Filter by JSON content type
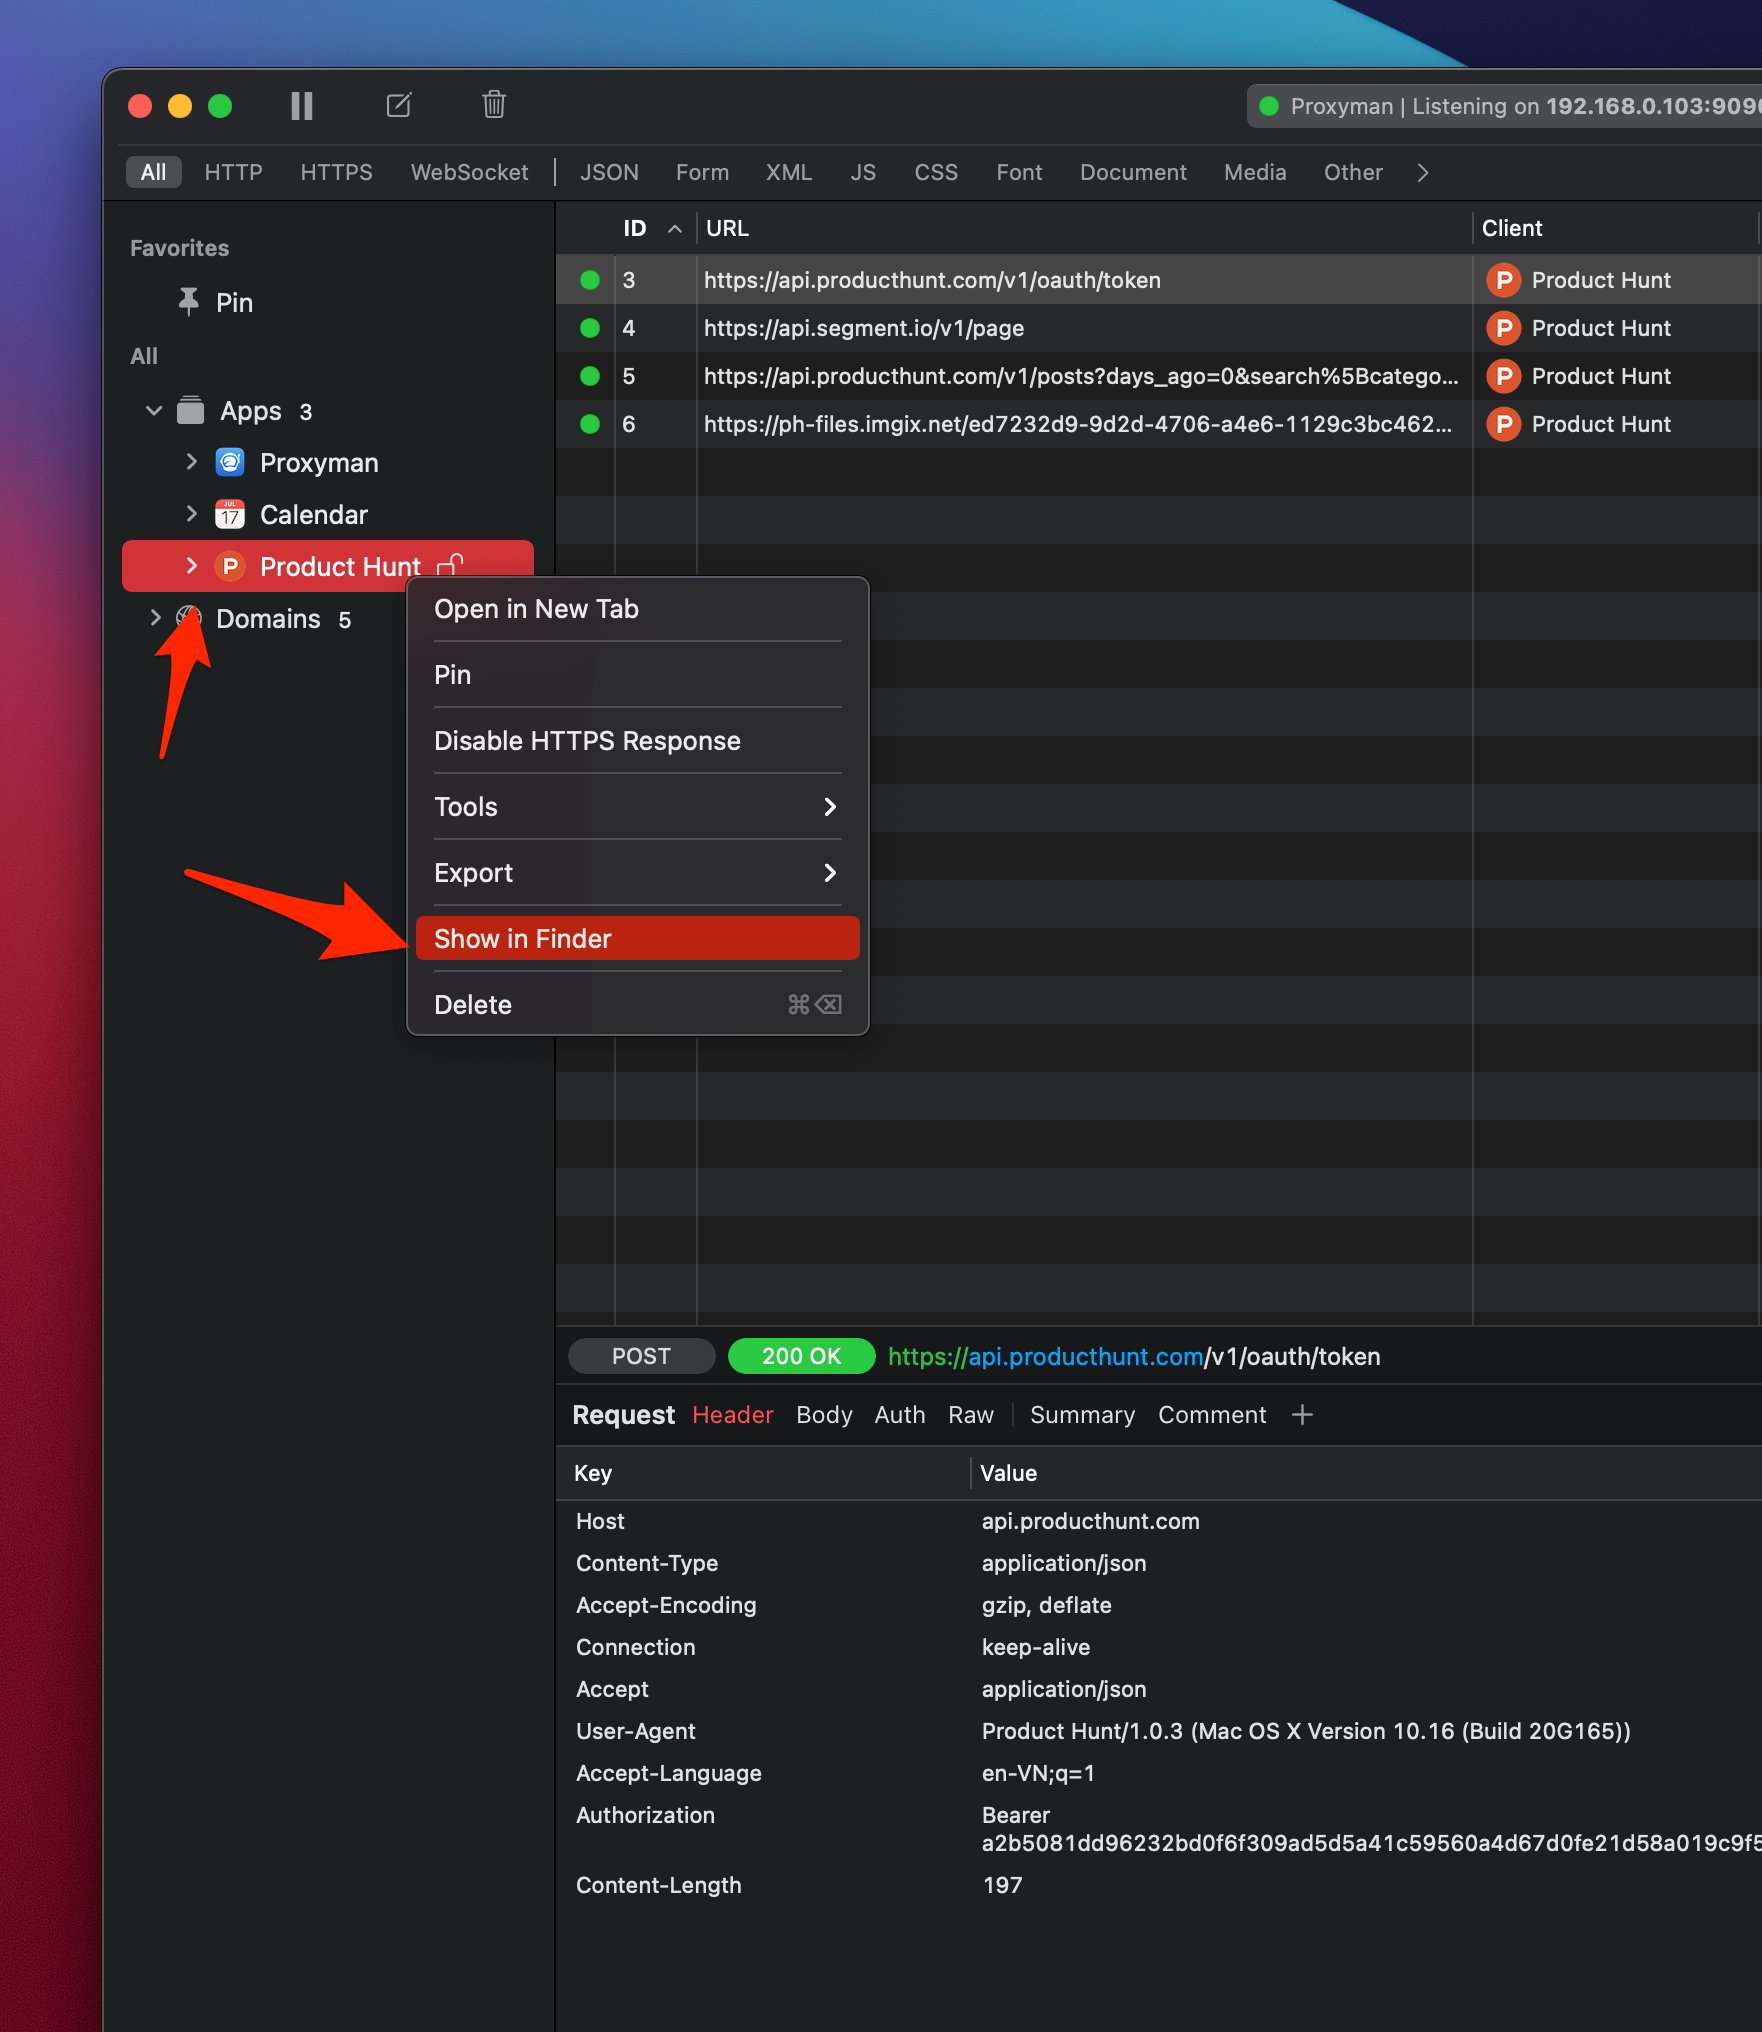Screen dimensions: 1762x2032 click(610, 172)
